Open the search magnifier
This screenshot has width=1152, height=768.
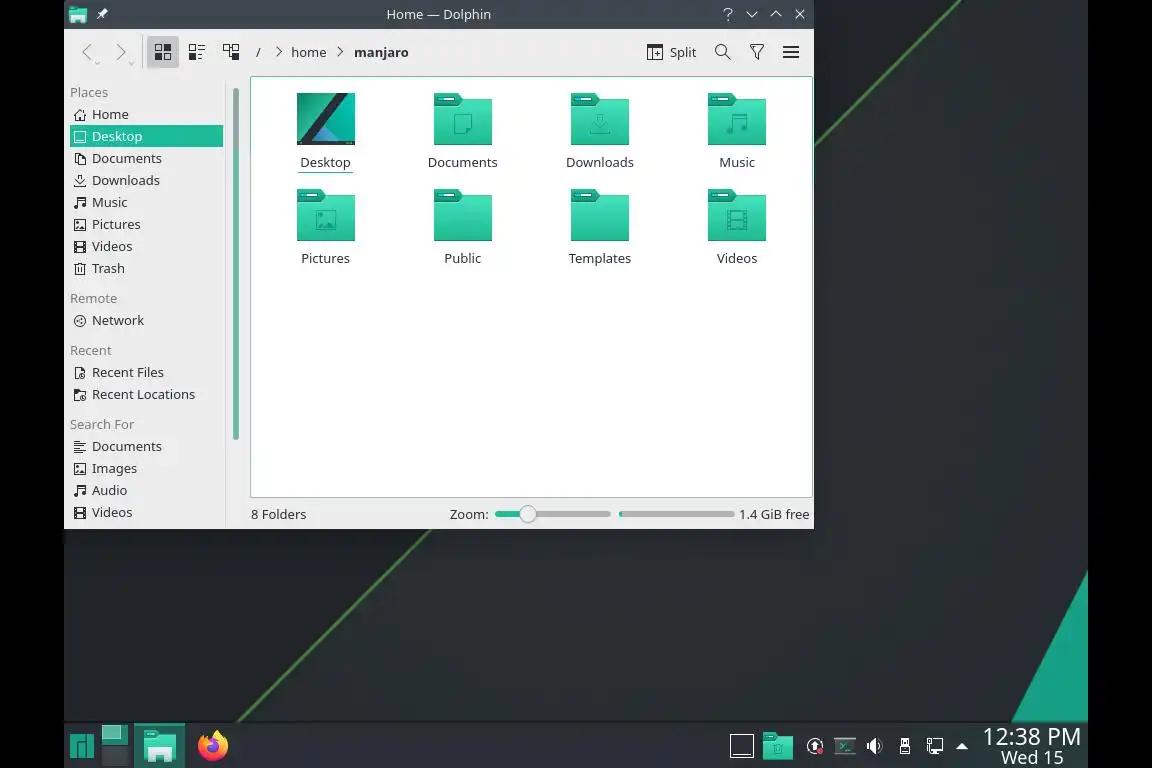(722, 52)
